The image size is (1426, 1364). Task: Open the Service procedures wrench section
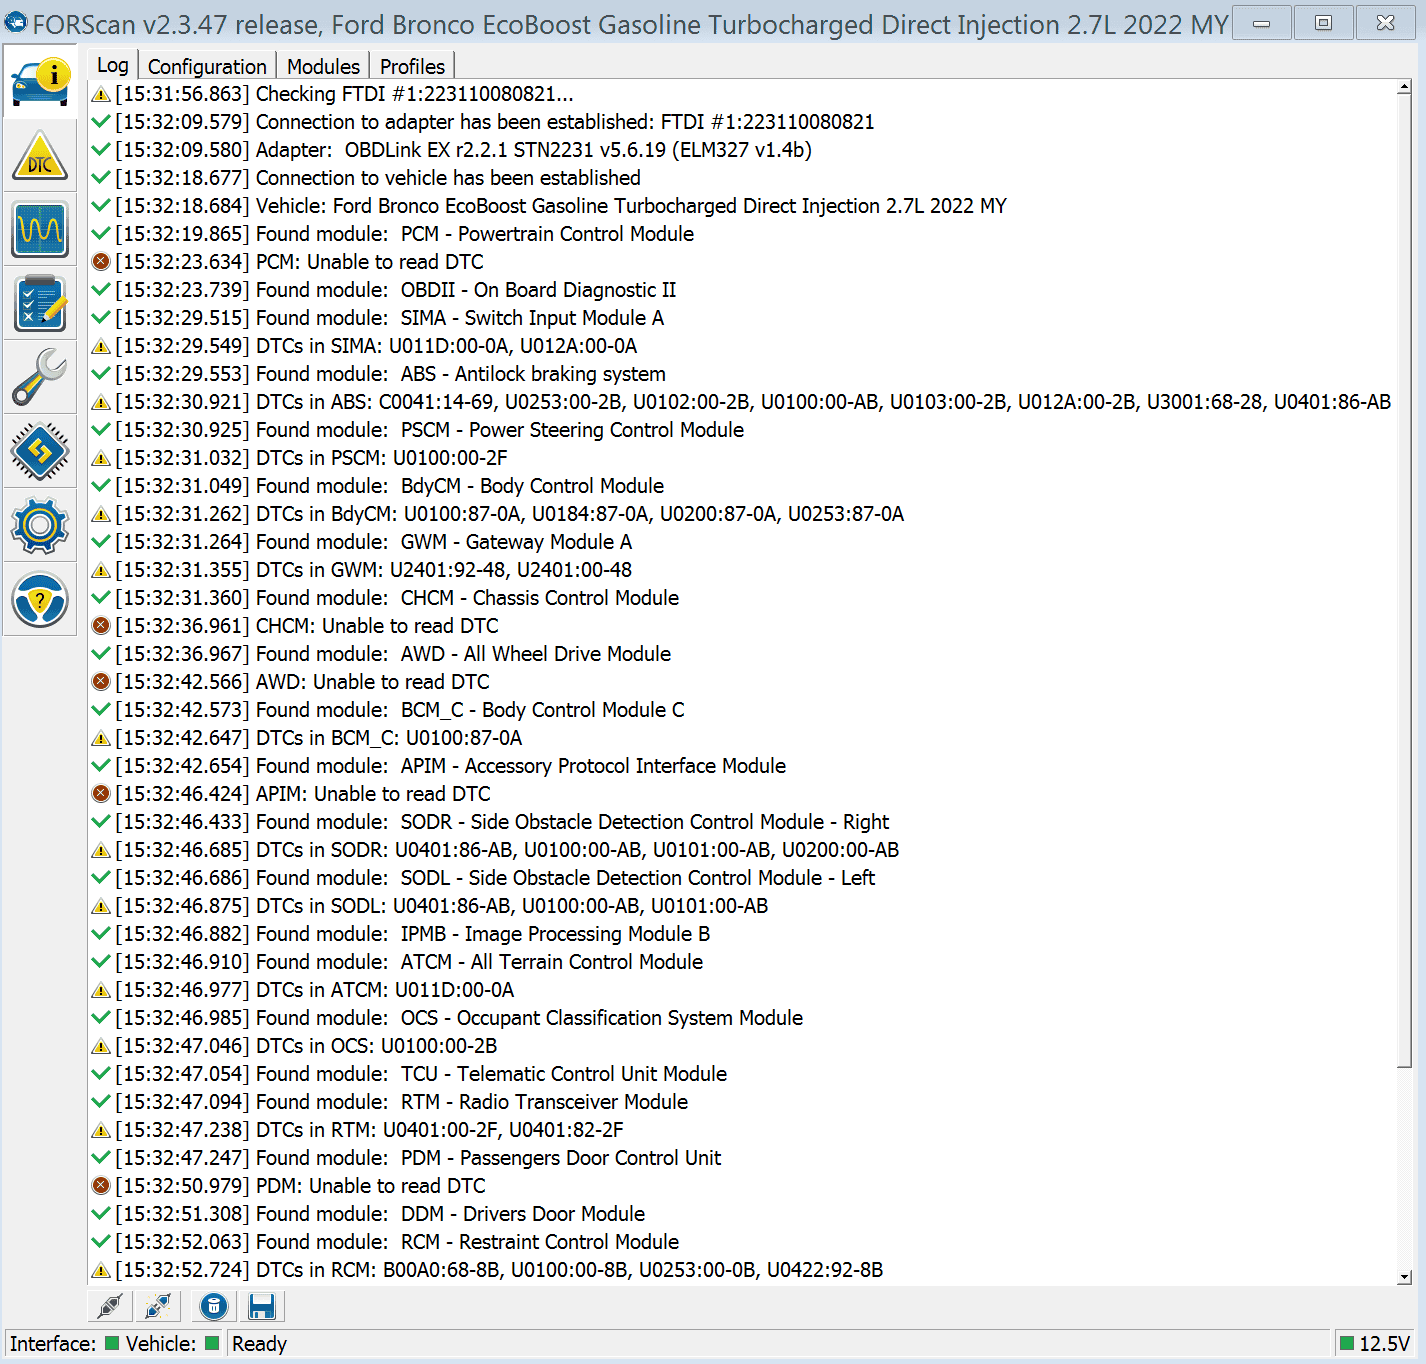[x=40, y=378]
